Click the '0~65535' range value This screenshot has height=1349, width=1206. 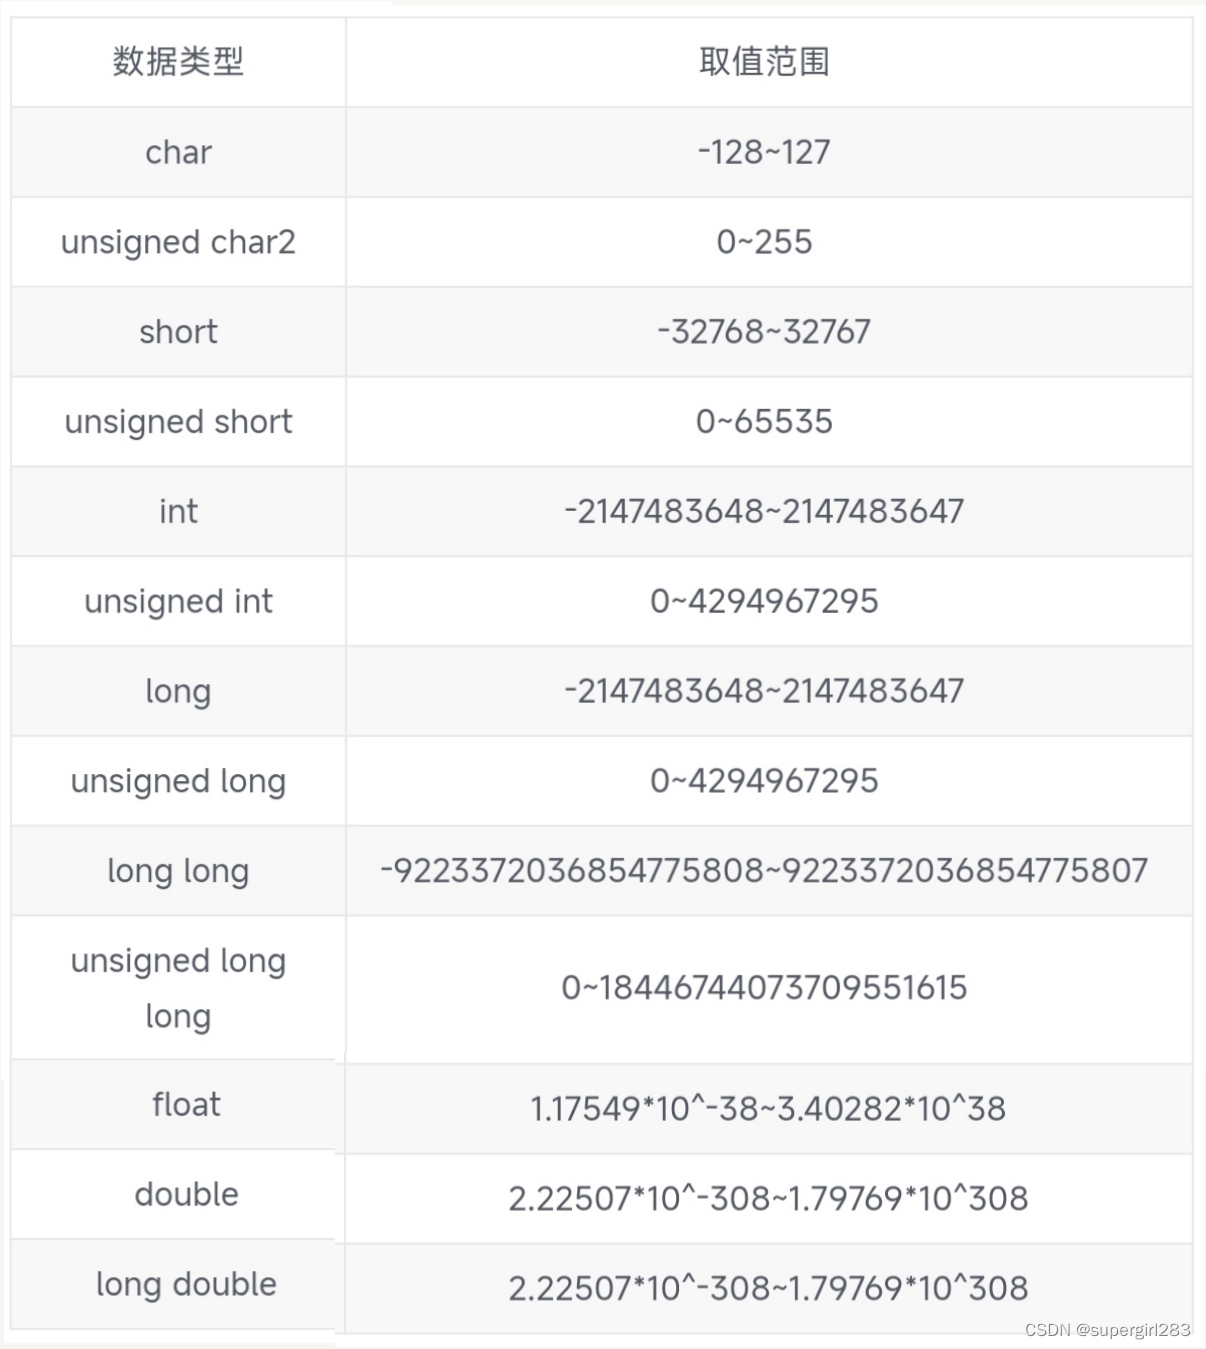[x=764, y=422]
